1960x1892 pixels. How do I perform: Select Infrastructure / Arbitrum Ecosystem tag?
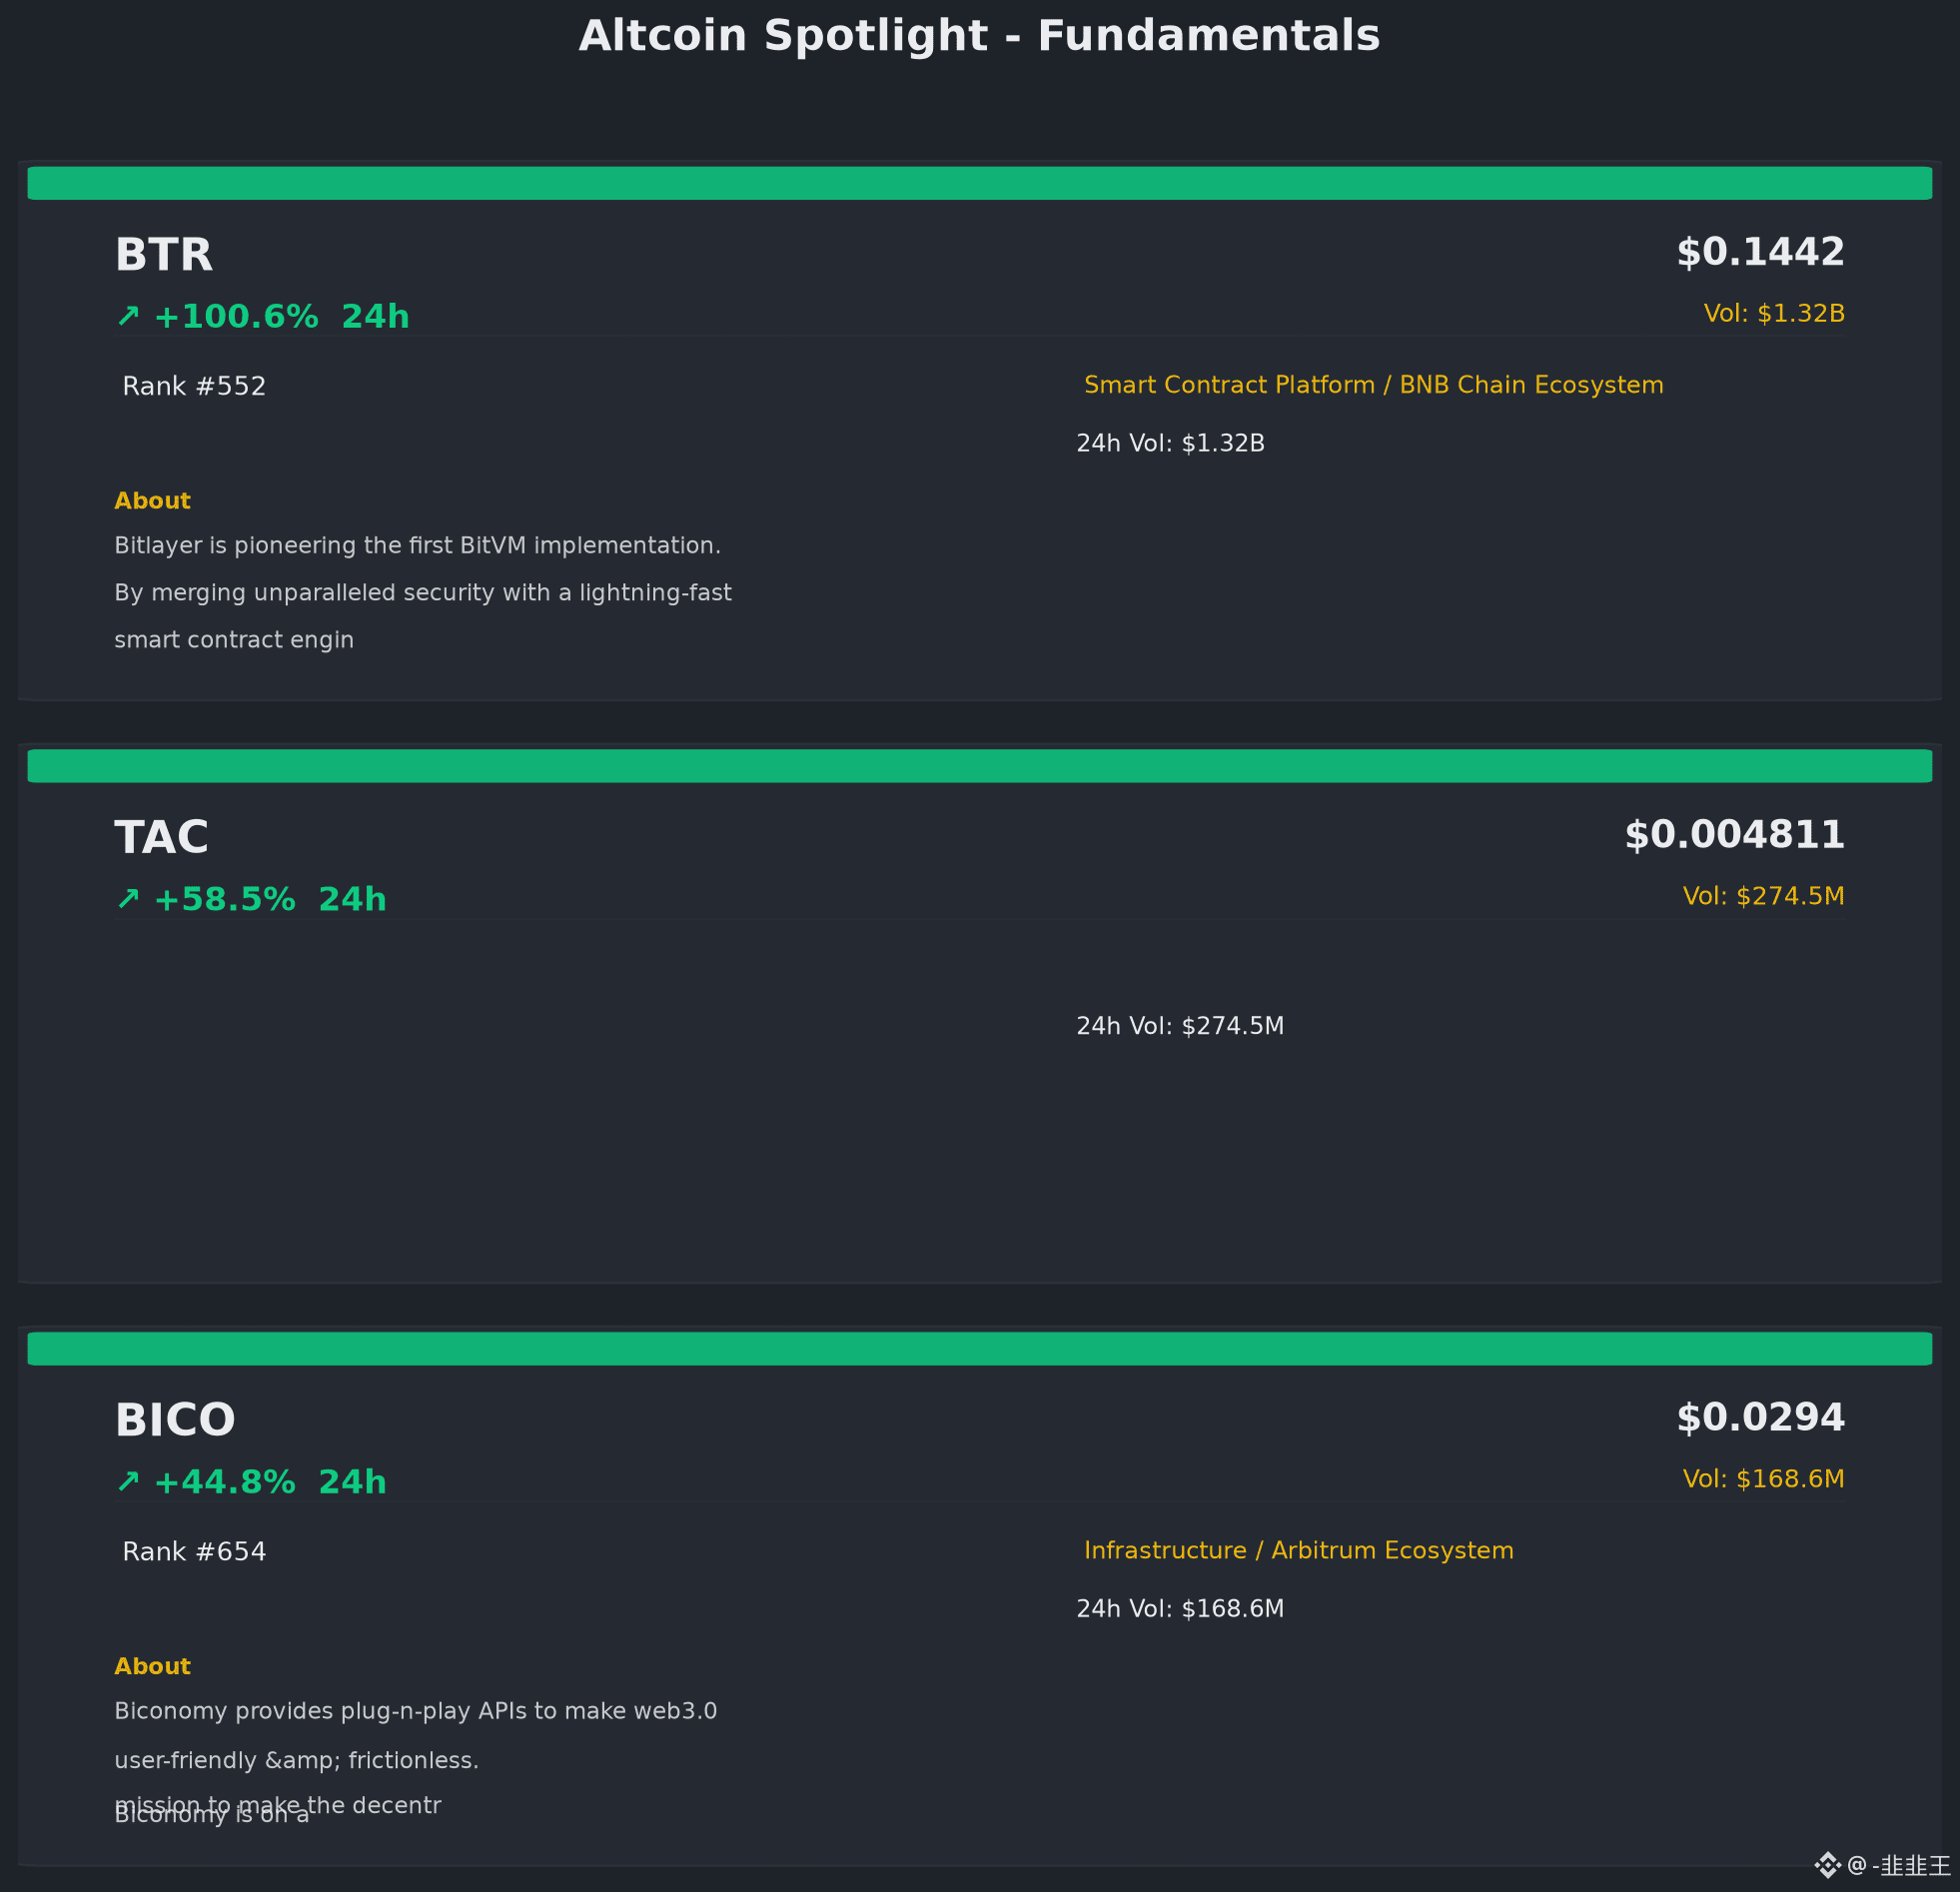[1299, 1551]
